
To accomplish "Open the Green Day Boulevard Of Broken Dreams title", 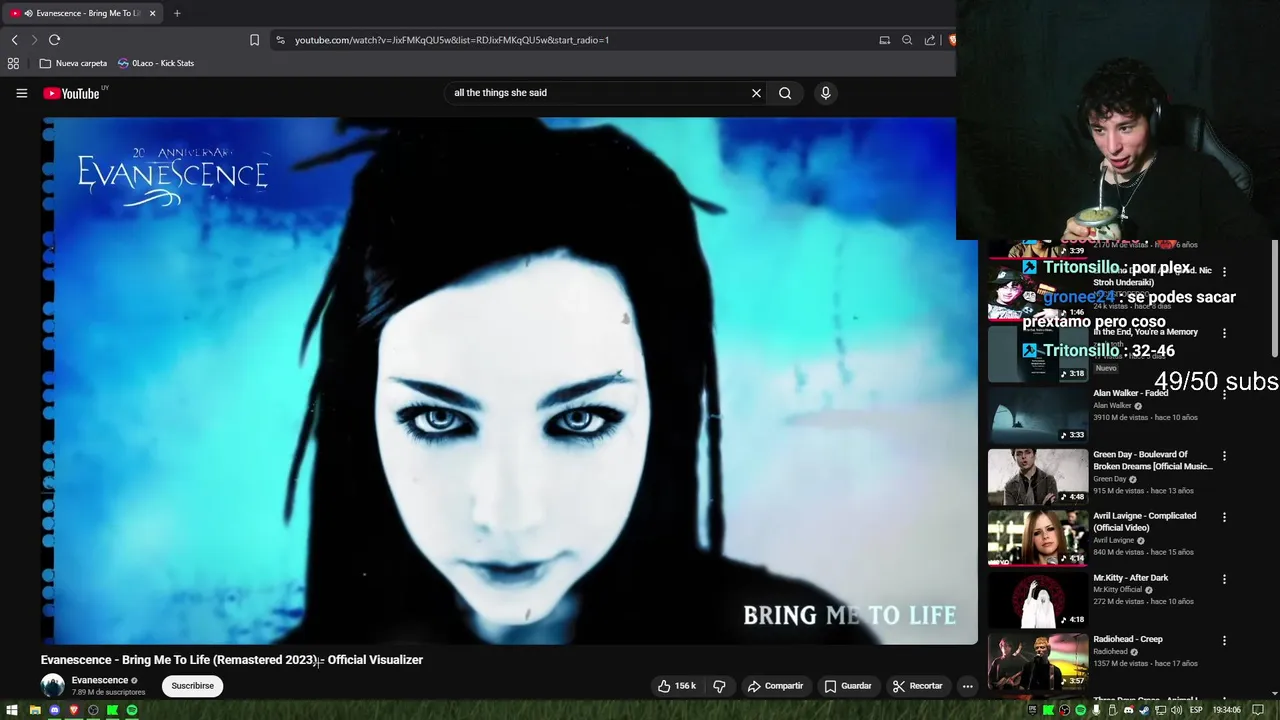I will [x=1152, y=460].
